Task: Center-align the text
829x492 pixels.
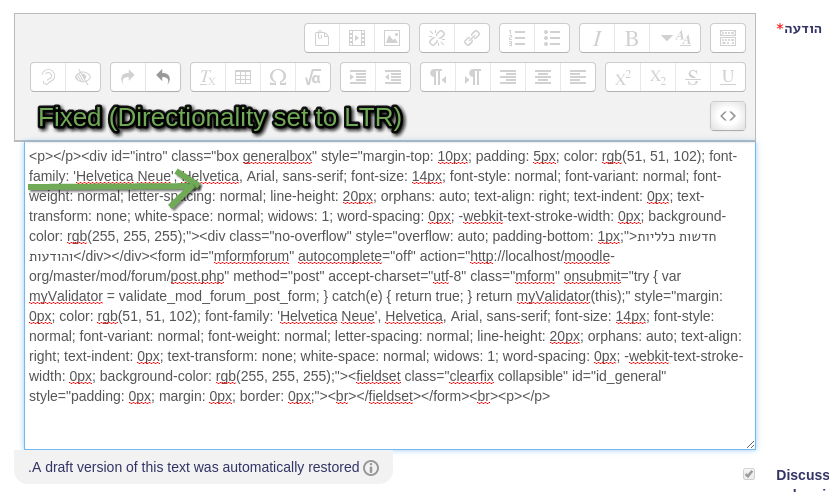Action: coord(542,77)
